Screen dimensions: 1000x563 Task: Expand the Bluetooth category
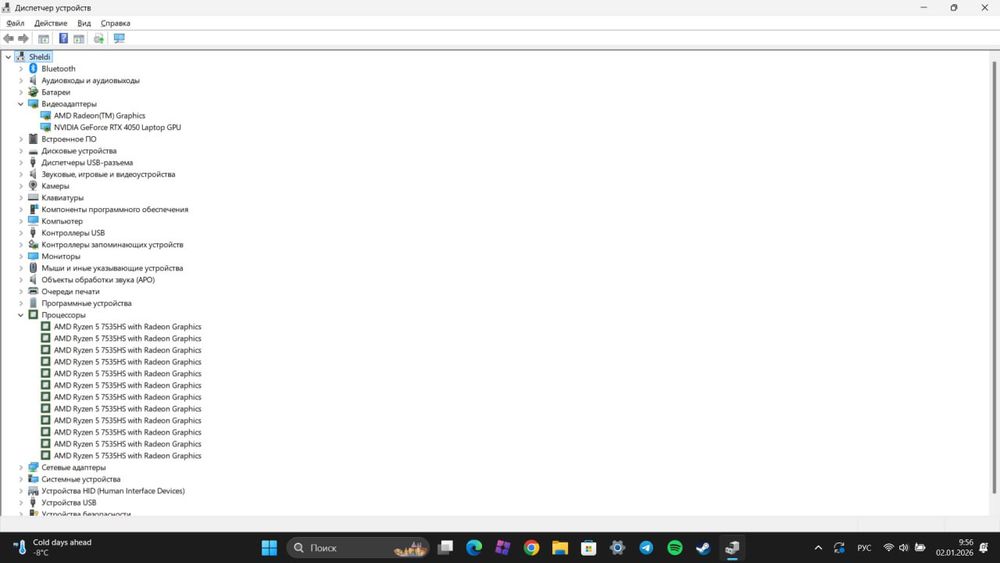coord(20,68)
